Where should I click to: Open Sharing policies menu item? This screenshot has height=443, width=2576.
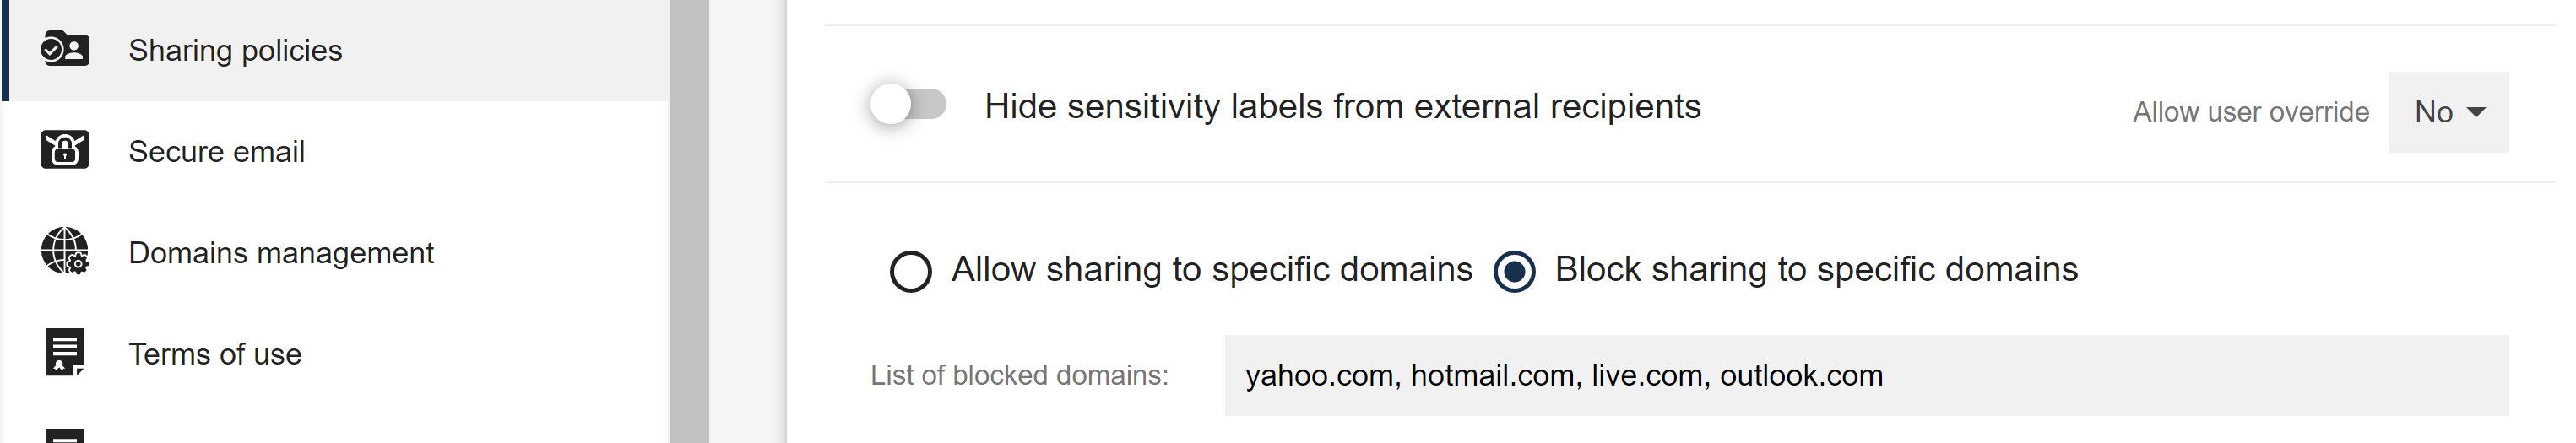(337, 50)
